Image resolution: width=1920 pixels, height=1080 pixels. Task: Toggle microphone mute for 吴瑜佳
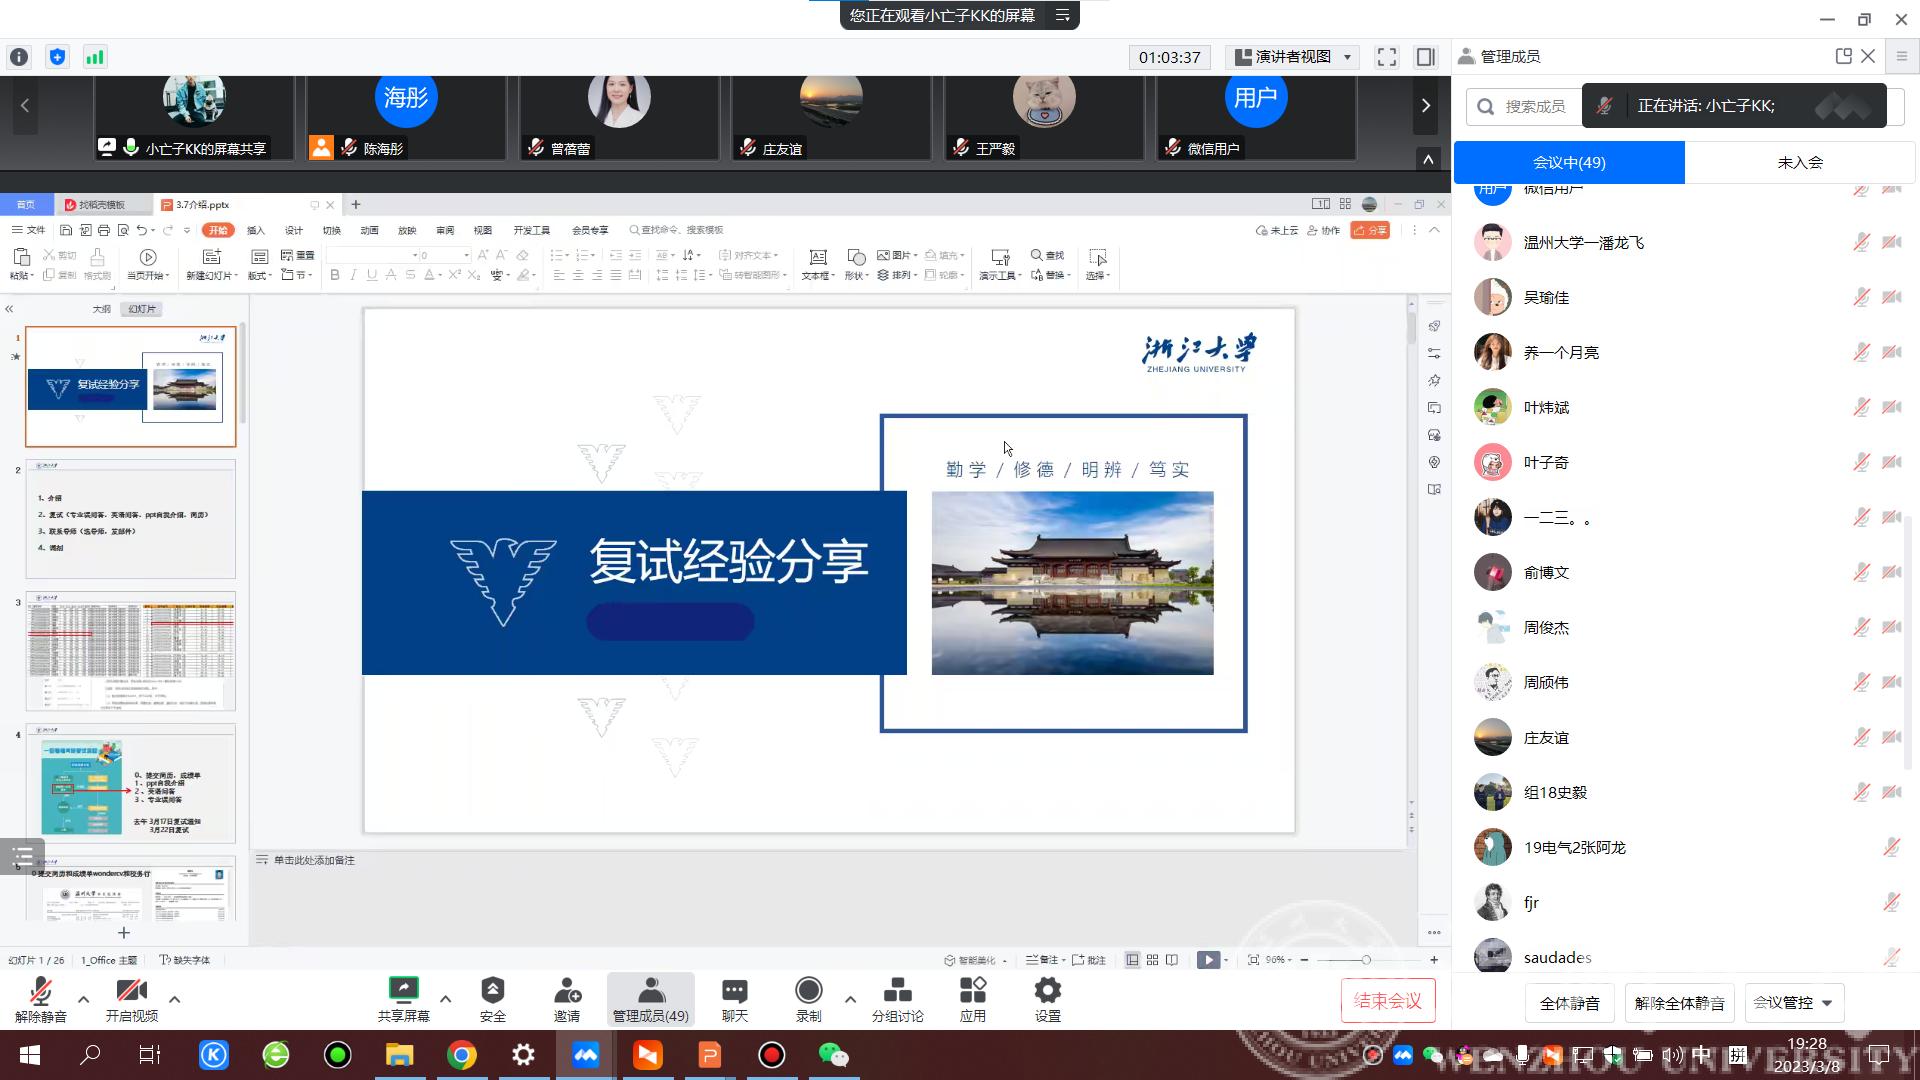[1861, 297]
